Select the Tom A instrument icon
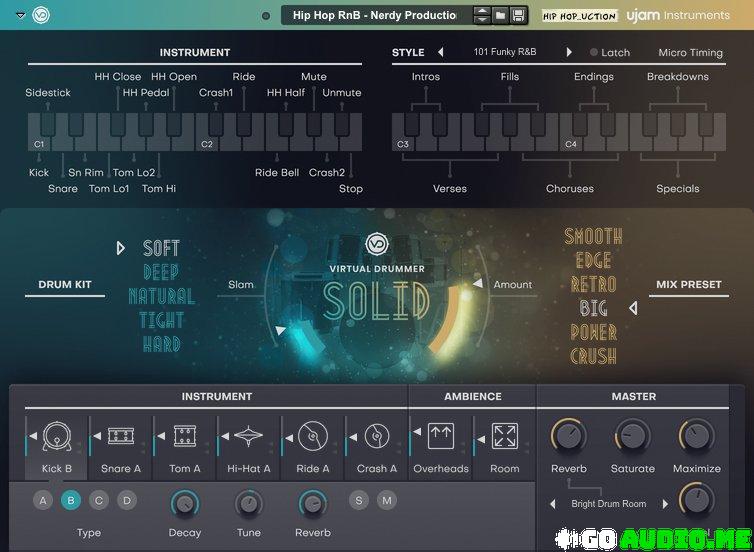This screenshot has height=552, width=754. 185,436
